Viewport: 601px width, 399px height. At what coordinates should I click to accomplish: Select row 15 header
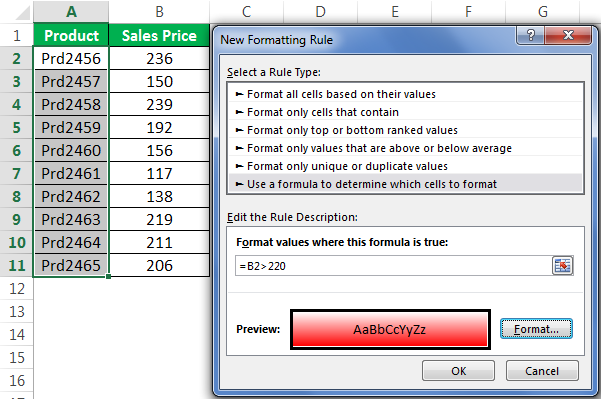16,357
